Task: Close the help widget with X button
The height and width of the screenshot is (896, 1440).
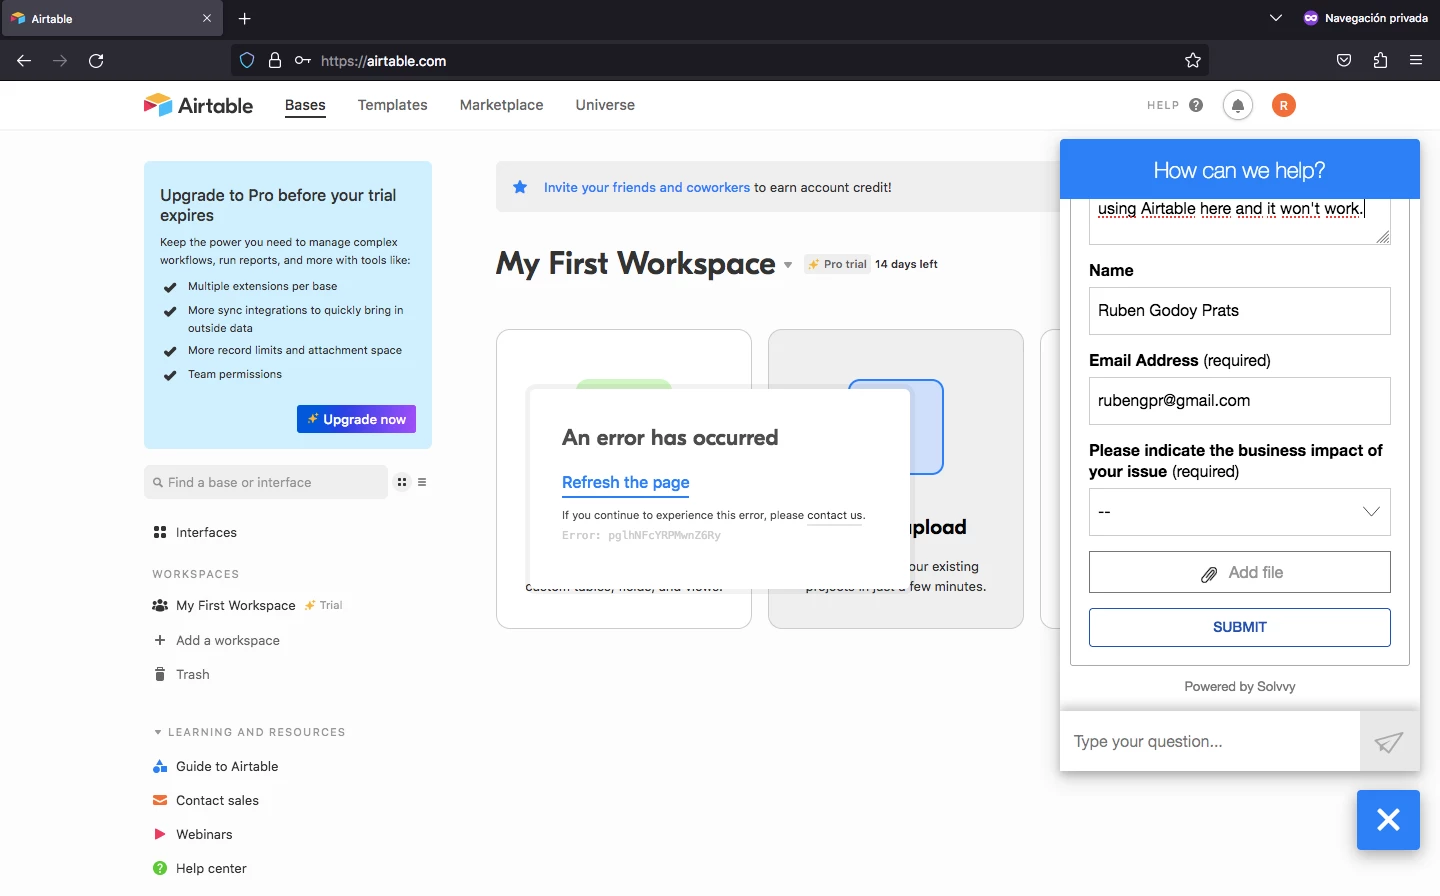Action: point(1388,820)
